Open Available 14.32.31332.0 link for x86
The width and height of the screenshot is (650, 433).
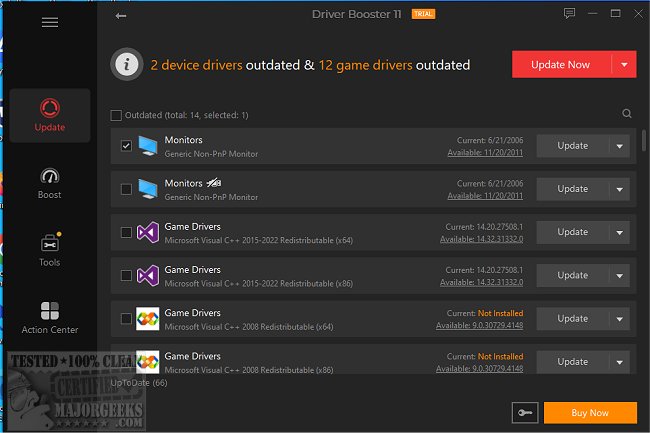(481, 282)
